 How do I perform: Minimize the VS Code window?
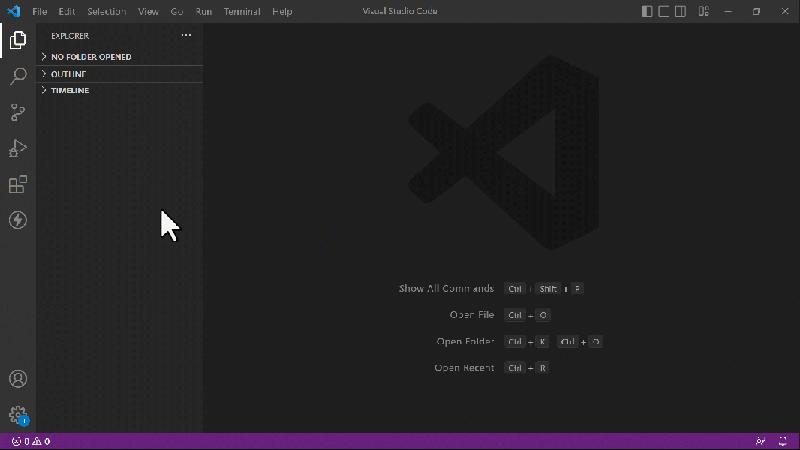click(728, 11)
